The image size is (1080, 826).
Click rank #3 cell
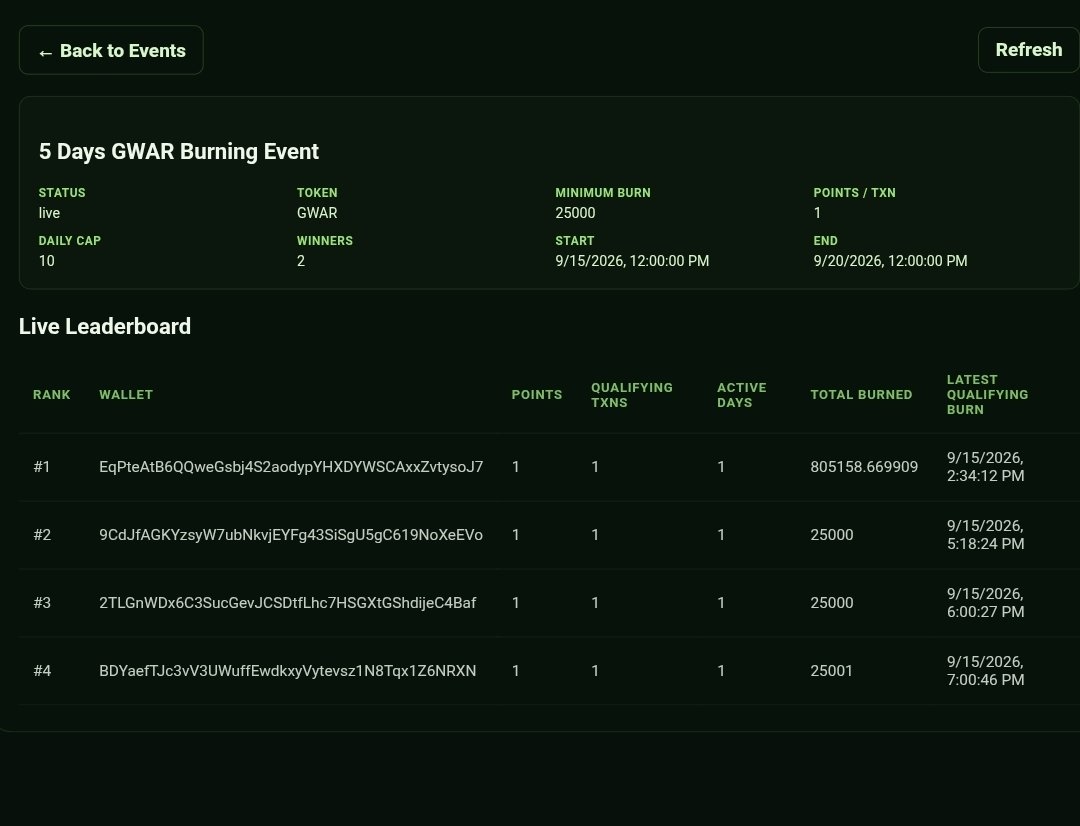click(42, 603)
